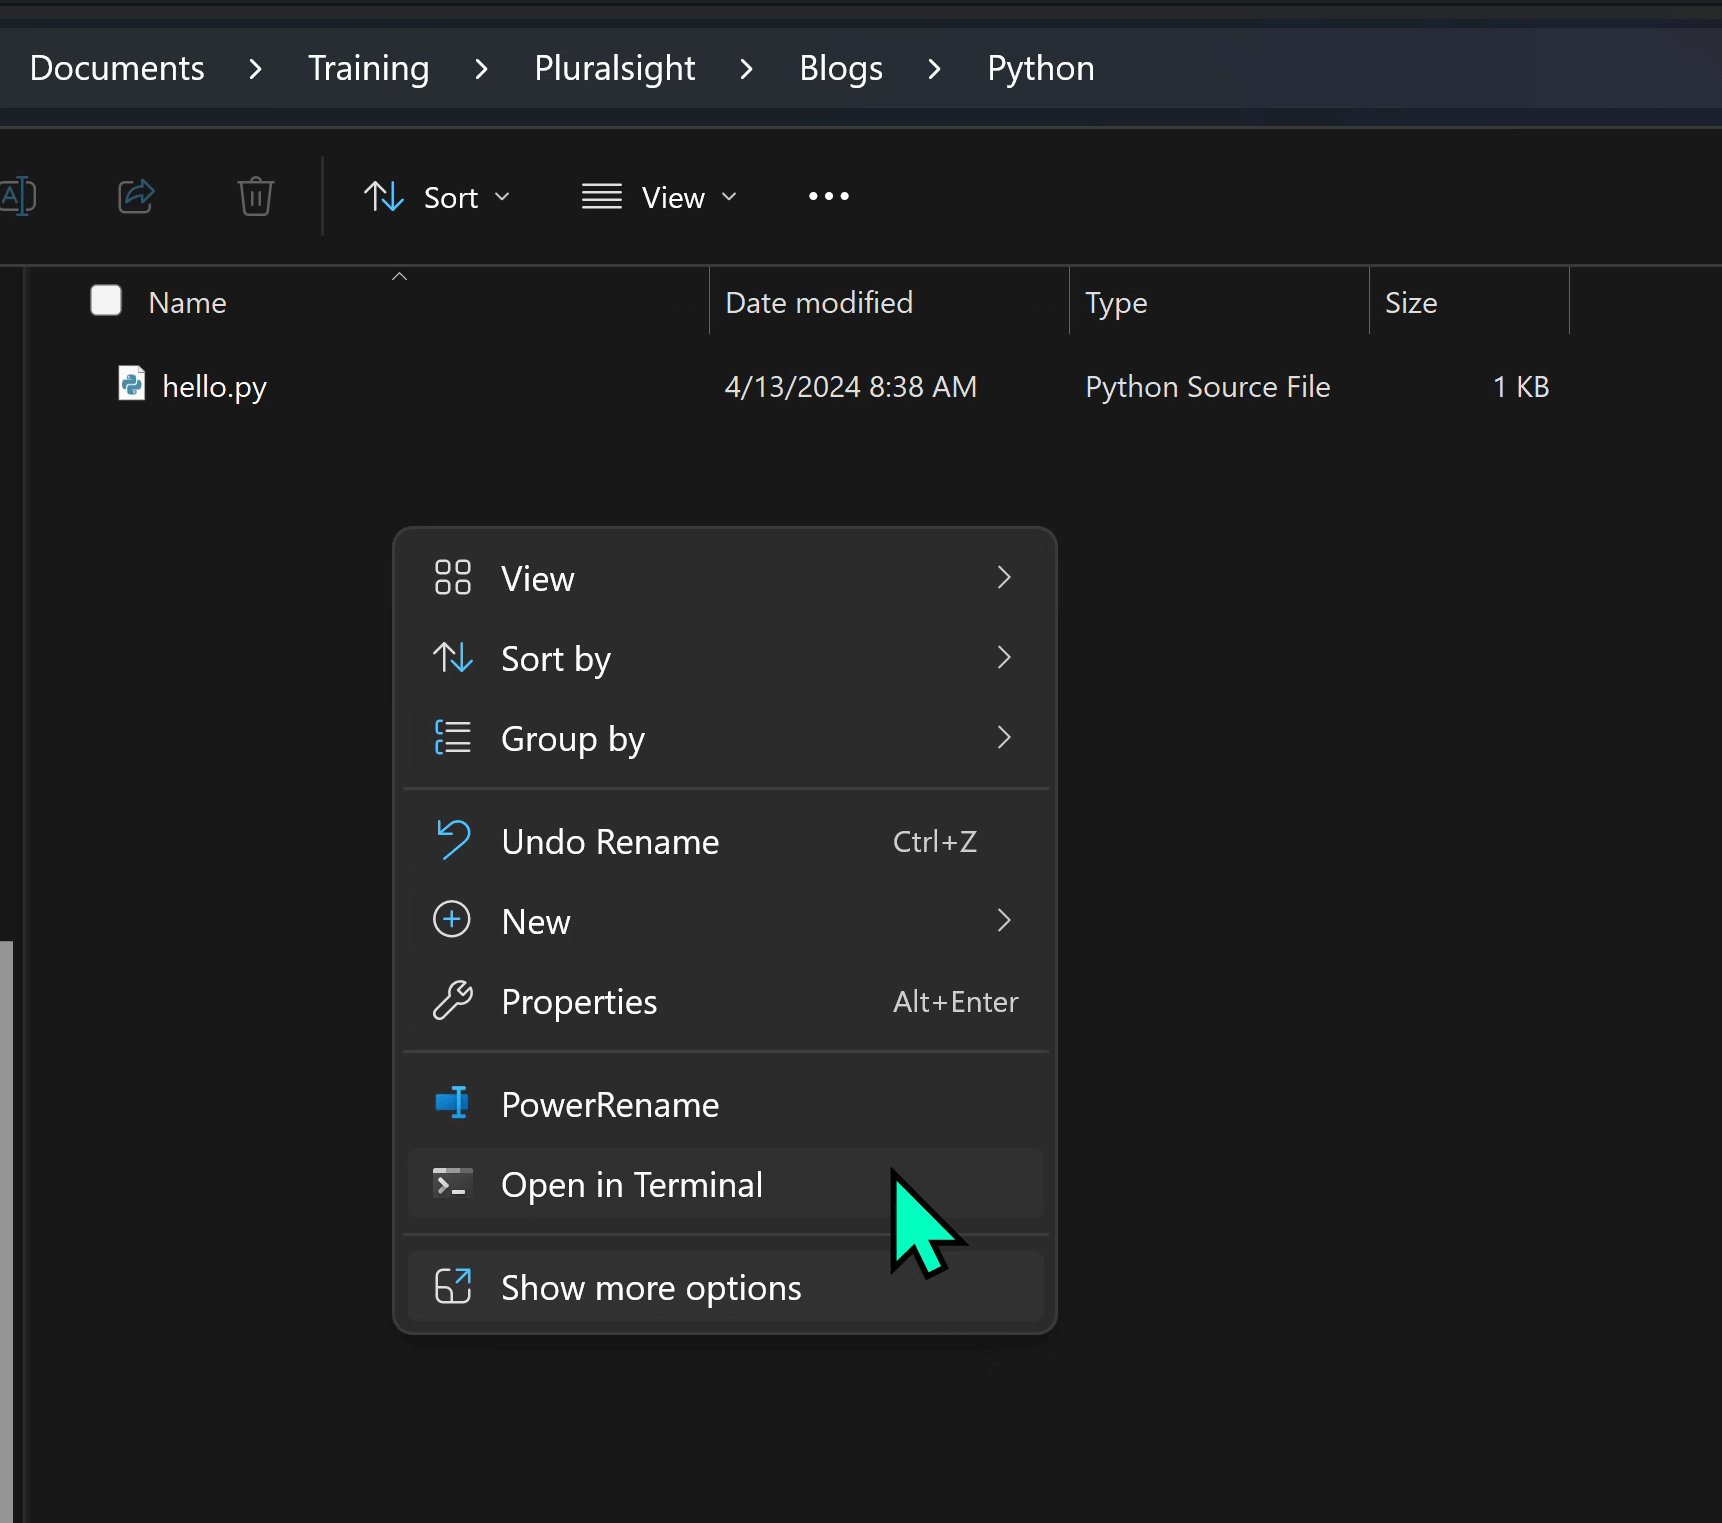Click the New plus circle icon
This screenshot has width=1722, height=1523.
tap(452, 920)
